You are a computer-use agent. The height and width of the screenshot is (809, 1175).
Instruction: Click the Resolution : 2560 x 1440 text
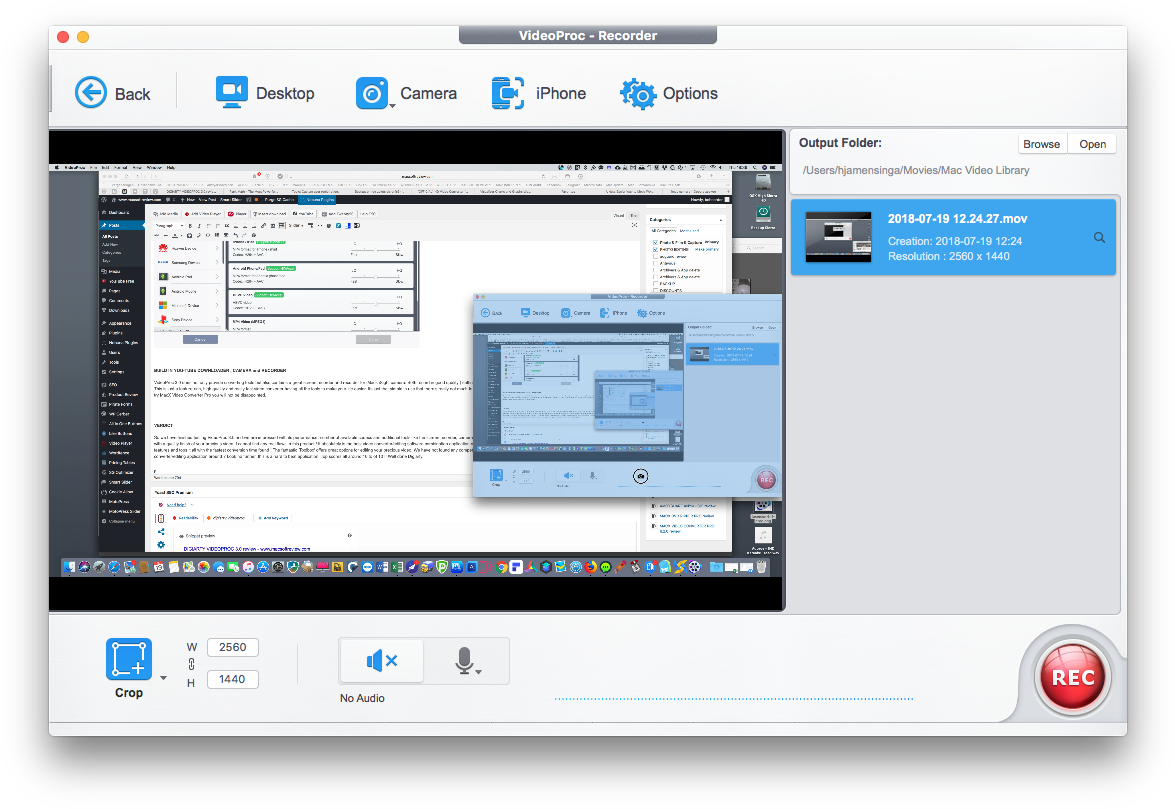click(948, 256)
